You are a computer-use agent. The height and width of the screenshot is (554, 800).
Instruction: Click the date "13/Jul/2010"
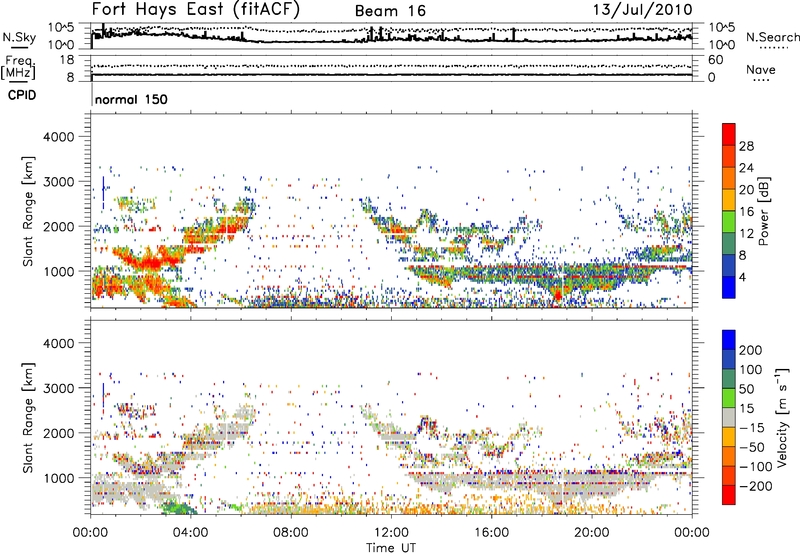point(642,10)
